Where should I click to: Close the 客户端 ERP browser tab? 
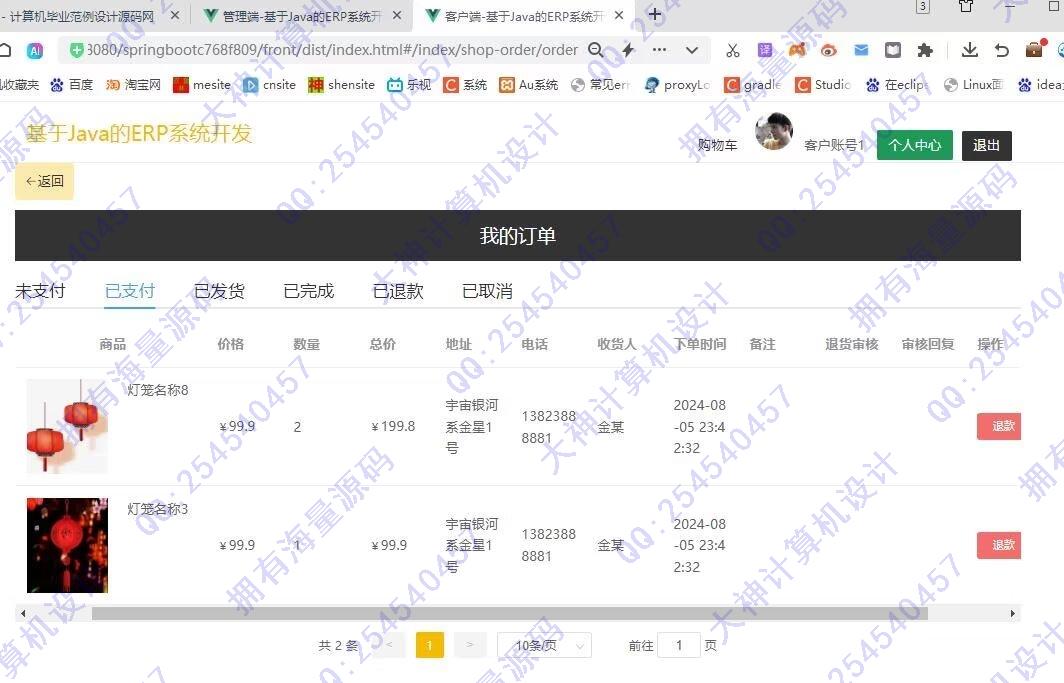[619, 15]
